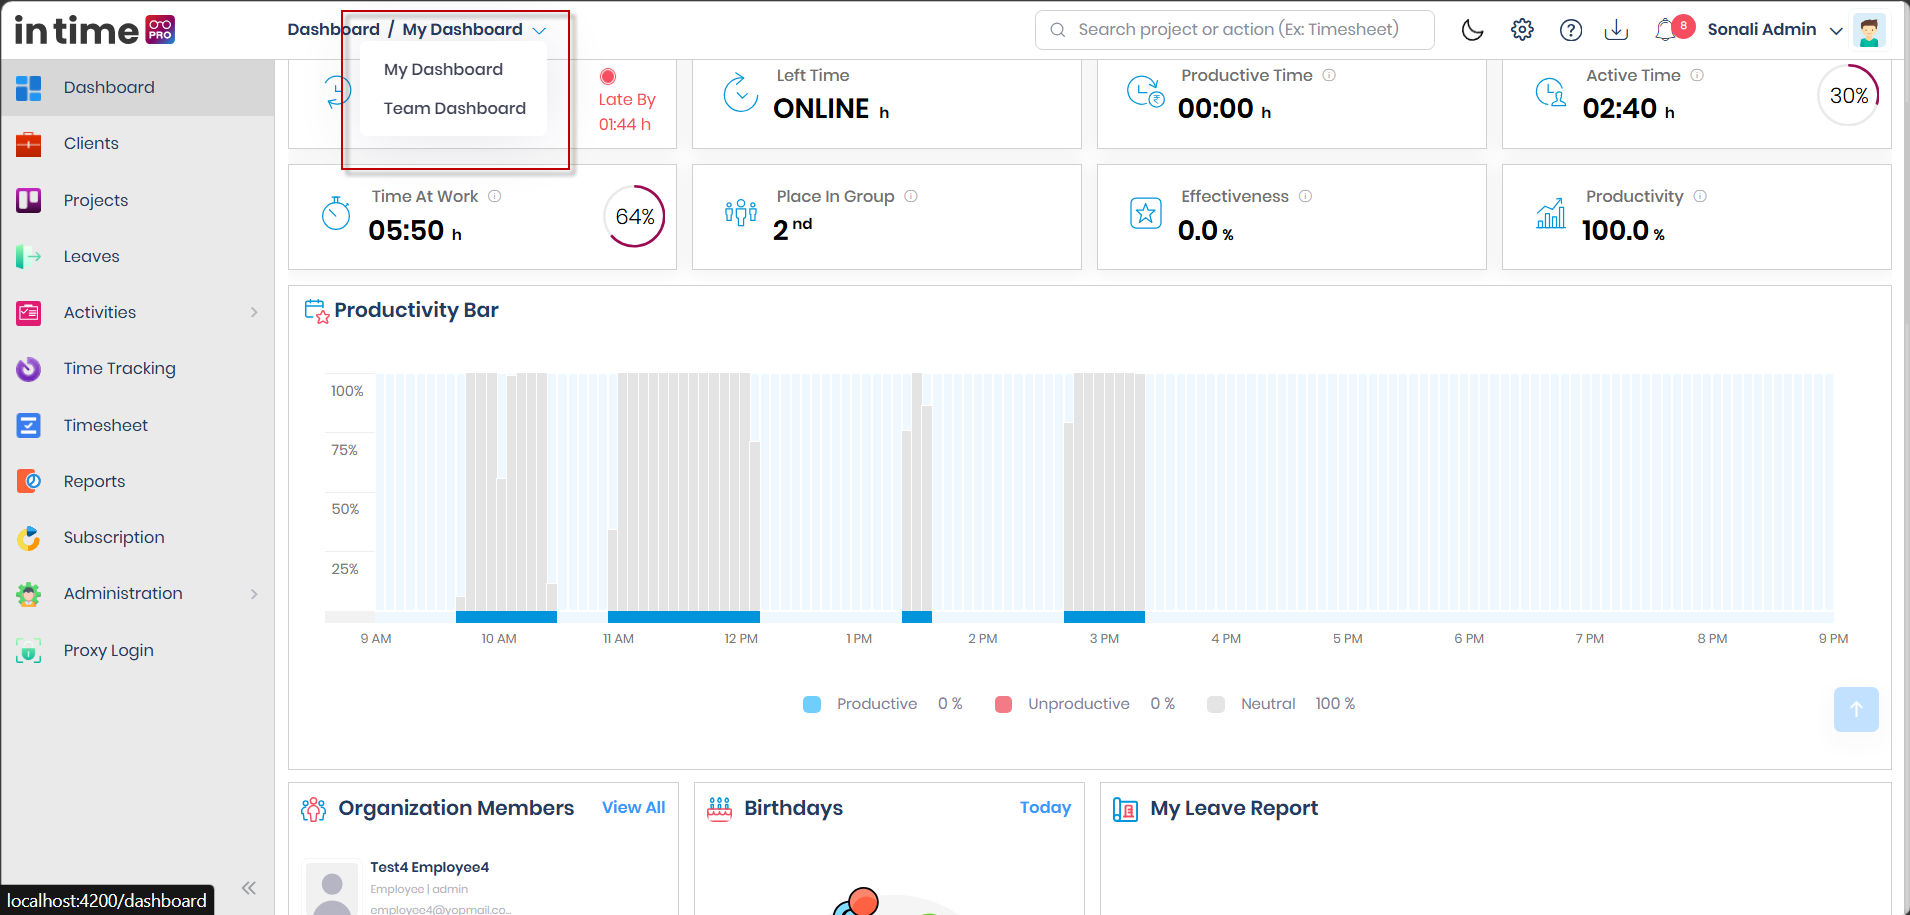Click Active Time info icon

tap(1697, 75)
